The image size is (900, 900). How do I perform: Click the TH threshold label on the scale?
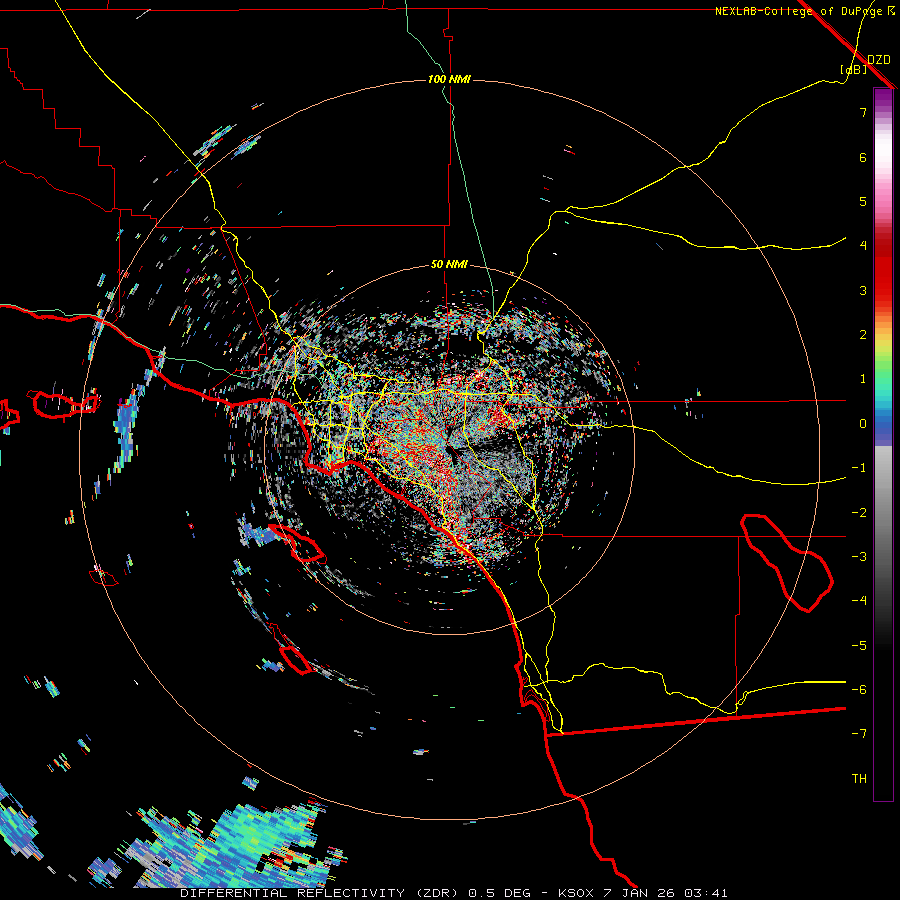pos(859,779)
